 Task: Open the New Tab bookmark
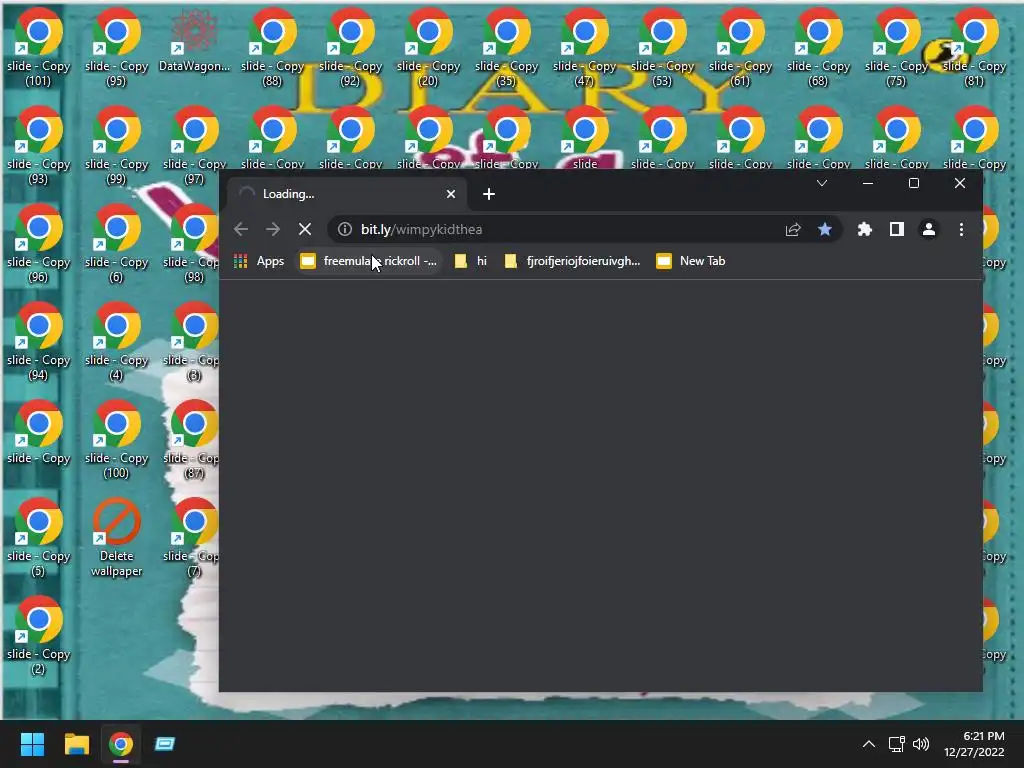click(691, 261)
